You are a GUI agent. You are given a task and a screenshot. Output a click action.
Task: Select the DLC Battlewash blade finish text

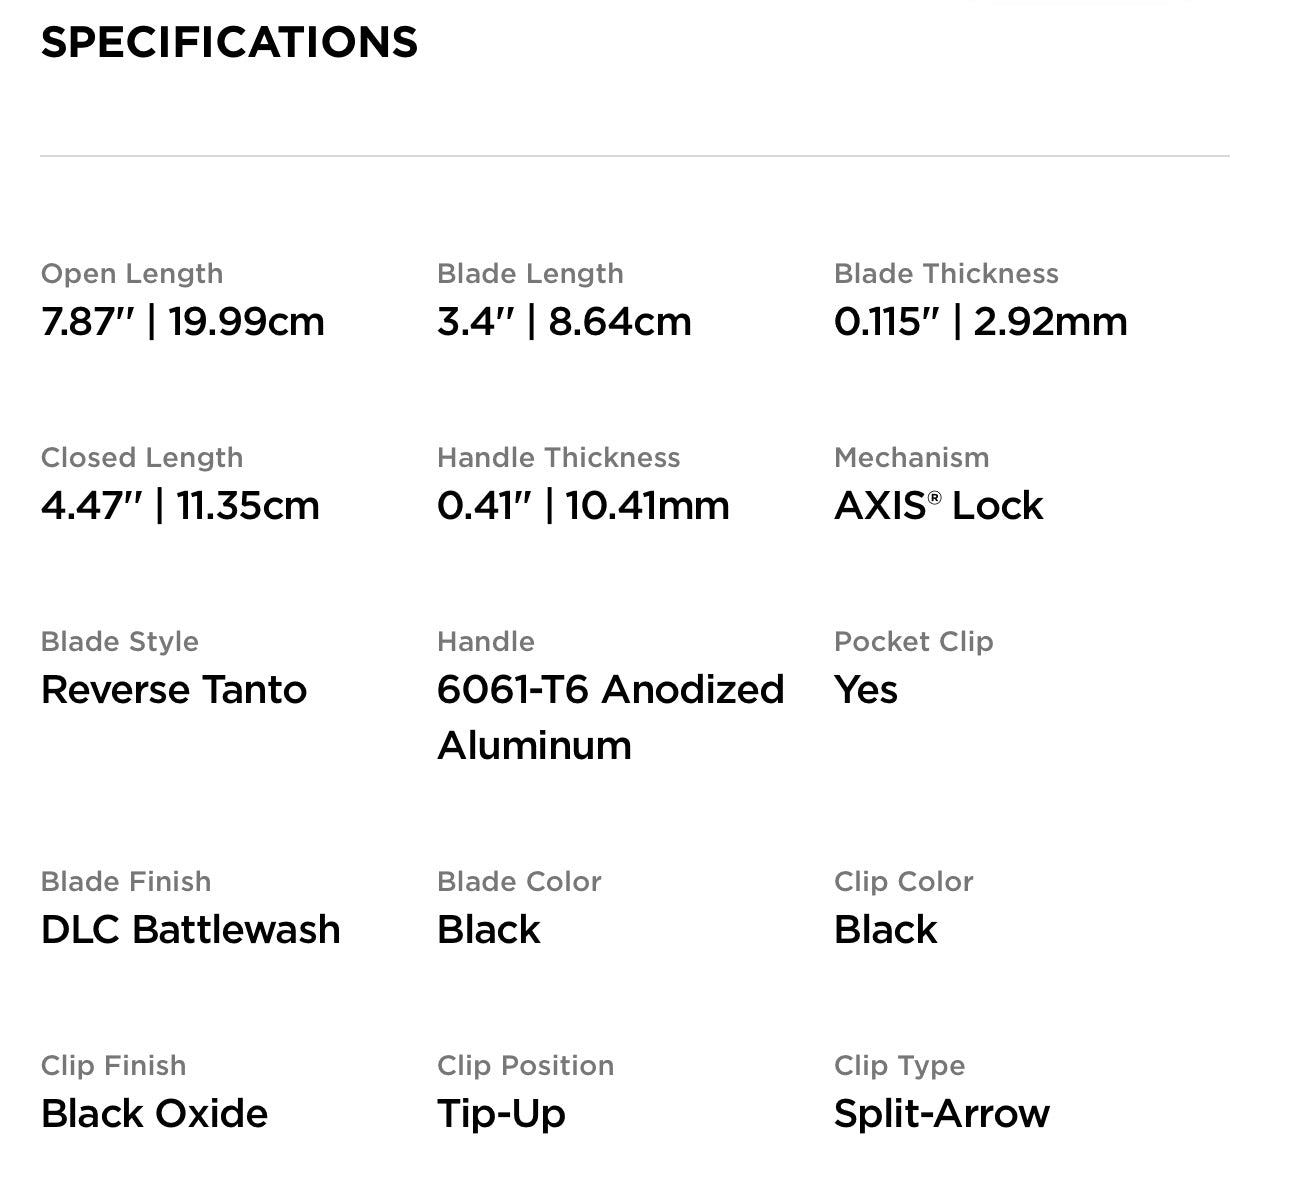click(191, 930)
